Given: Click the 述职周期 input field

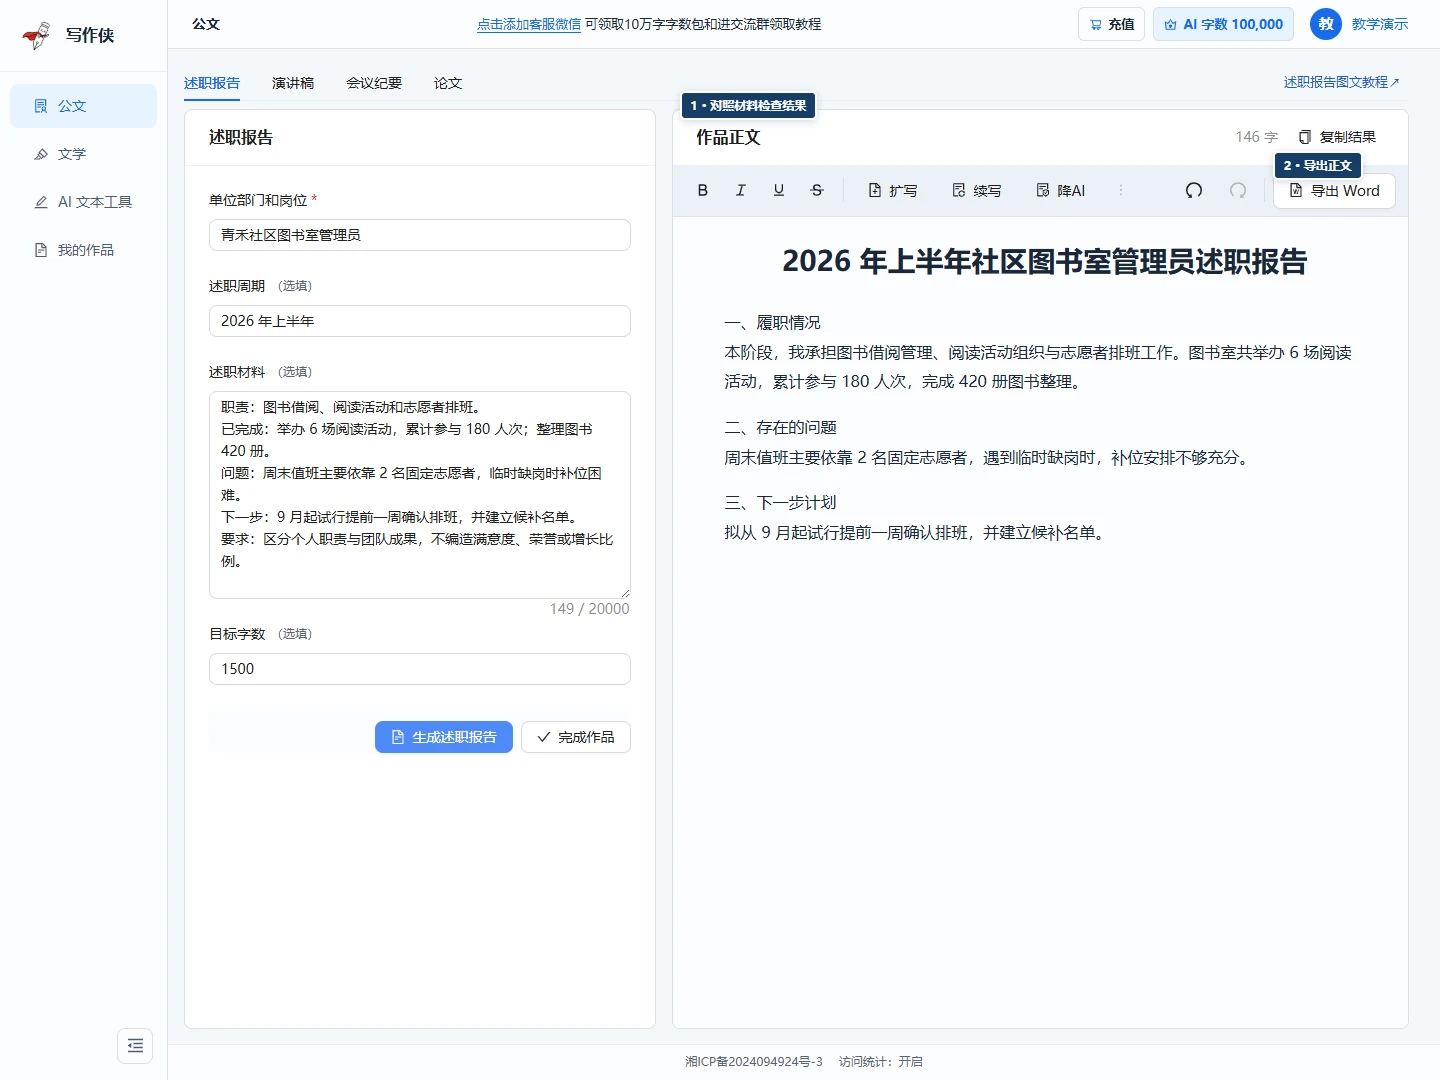Looking at the screenshot, I should 420,321.
